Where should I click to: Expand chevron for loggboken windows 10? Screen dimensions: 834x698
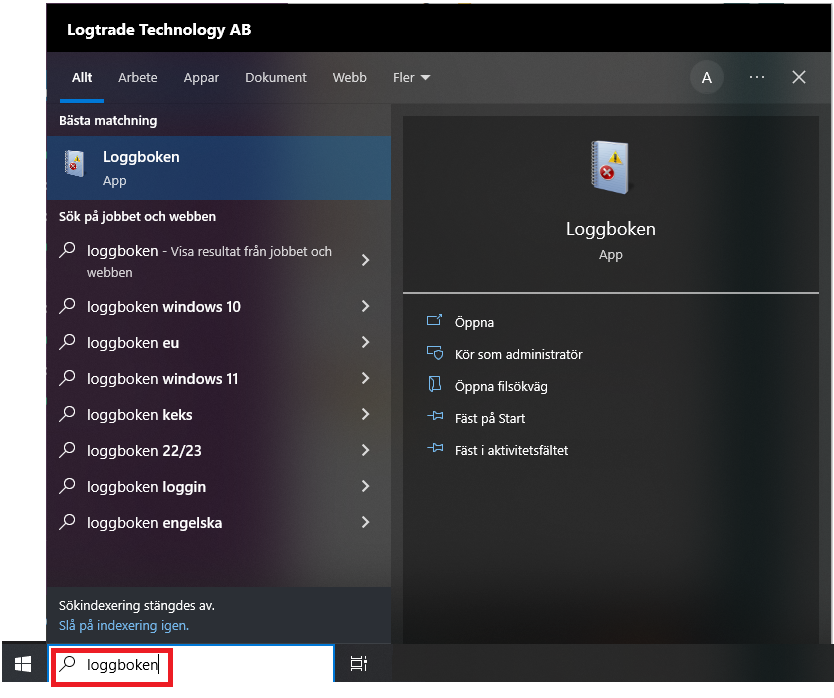click(x=365, y=306)
